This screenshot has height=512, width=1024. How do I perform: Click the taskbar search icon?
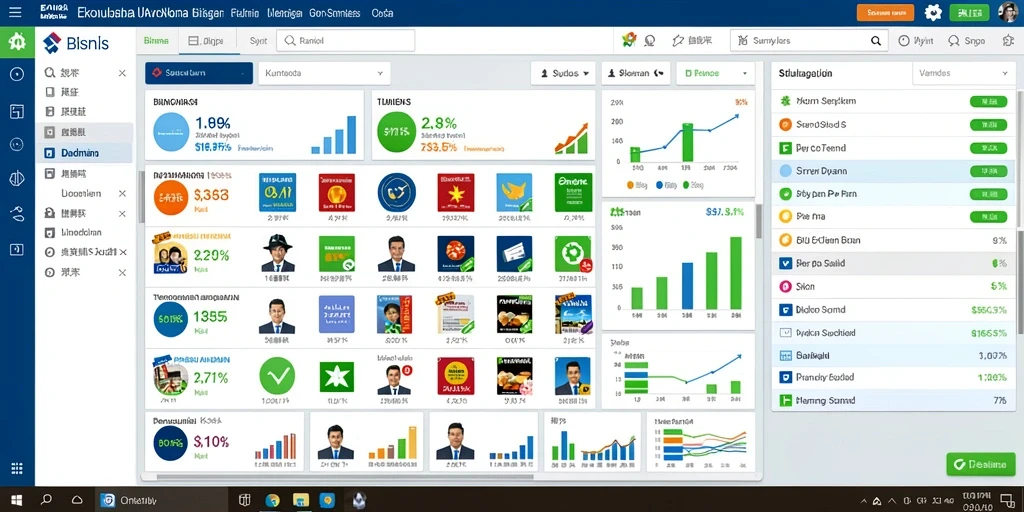pyautogui.click(x=46, y=500)
